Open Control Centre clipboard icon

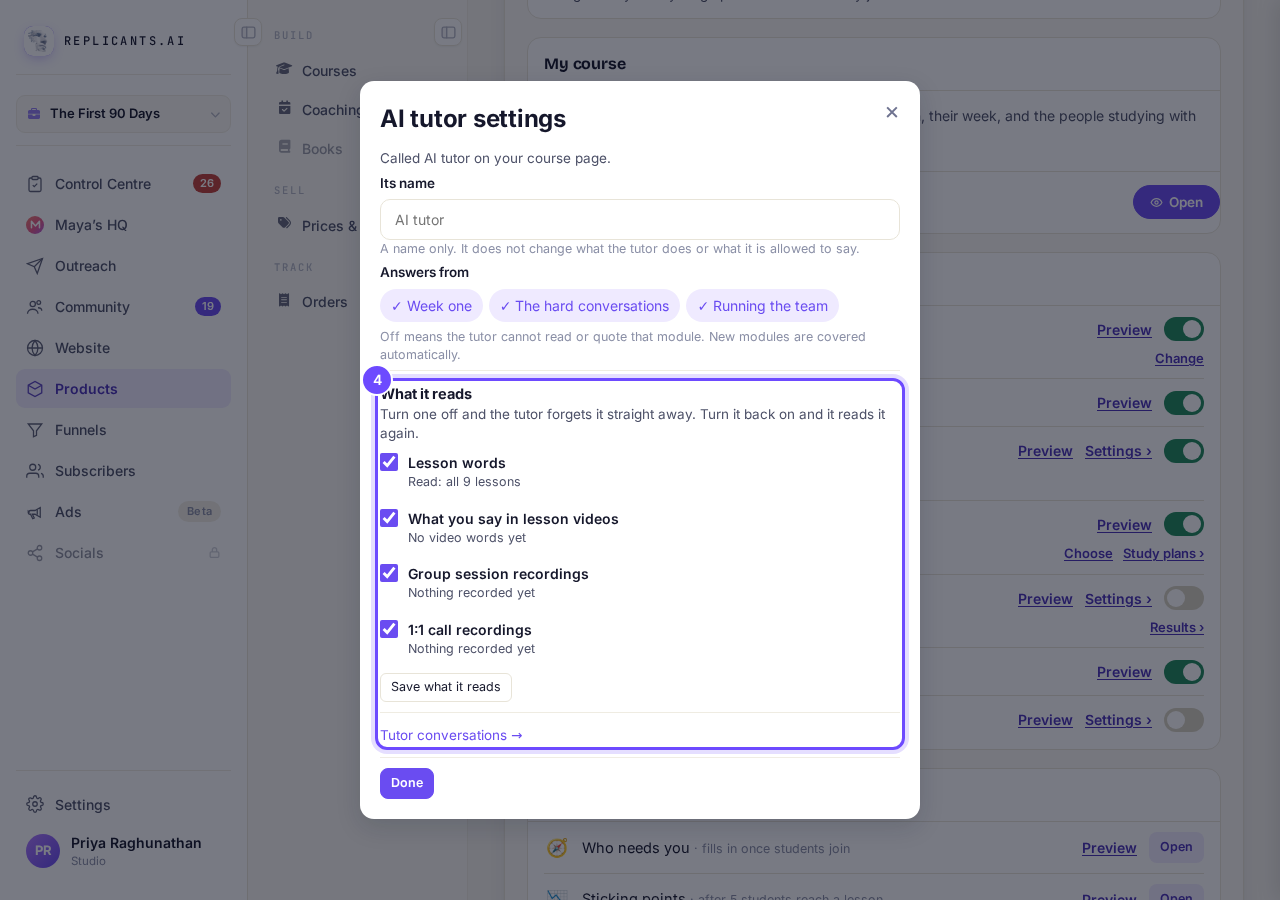click(x=35, y=184)
